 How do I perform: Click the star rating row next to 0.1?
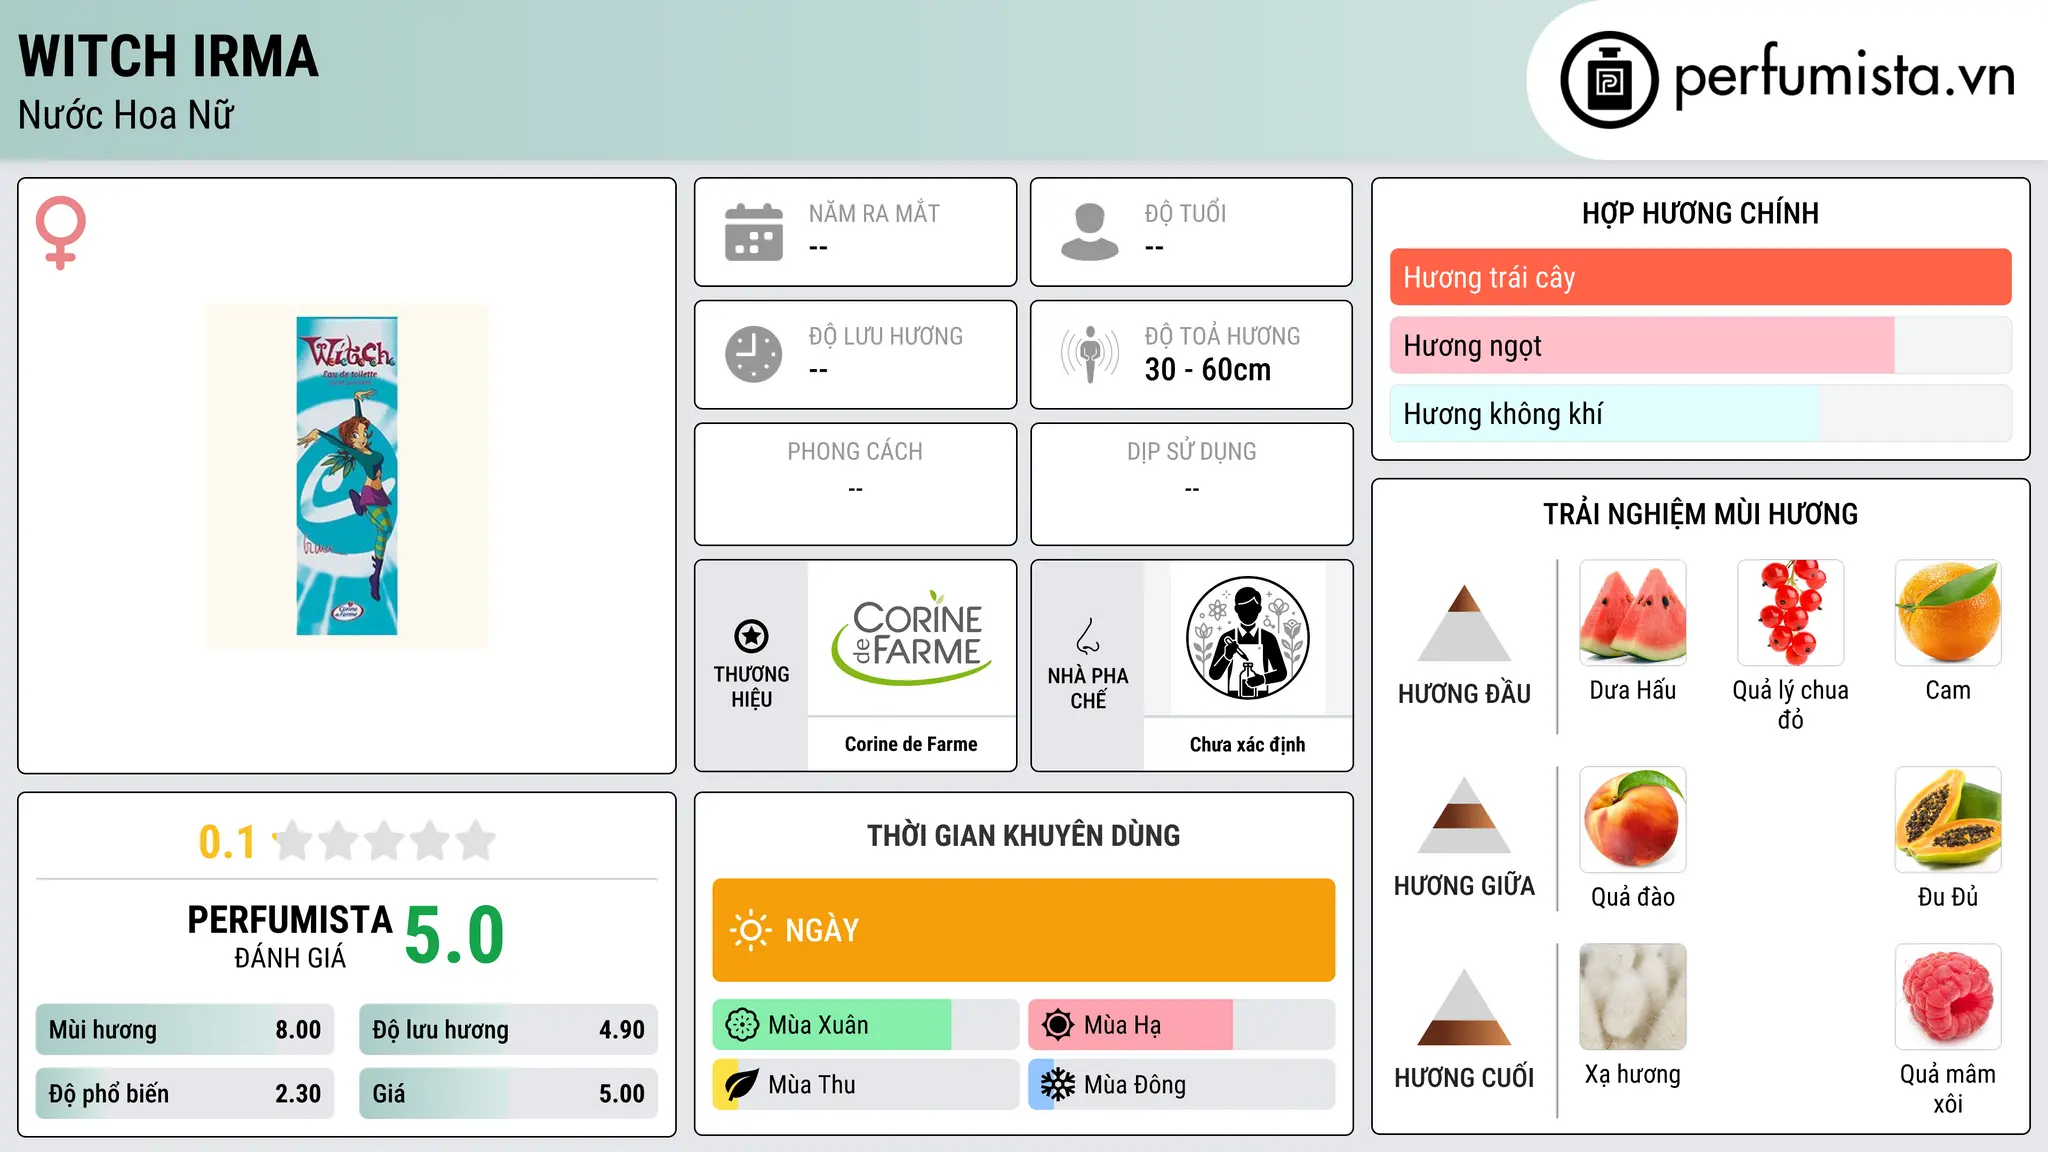click(385, 841)
